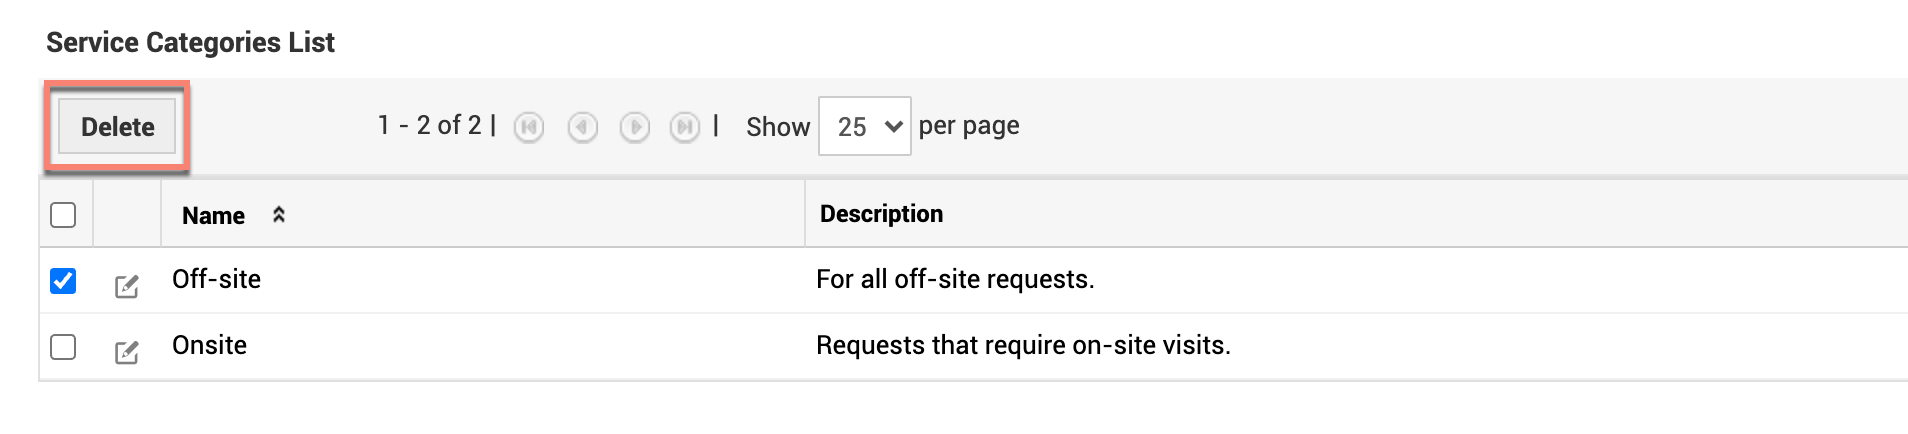Click the Off-site description text
The height and width of the screenshot is (434, 1908).
(x=955, y=279)
